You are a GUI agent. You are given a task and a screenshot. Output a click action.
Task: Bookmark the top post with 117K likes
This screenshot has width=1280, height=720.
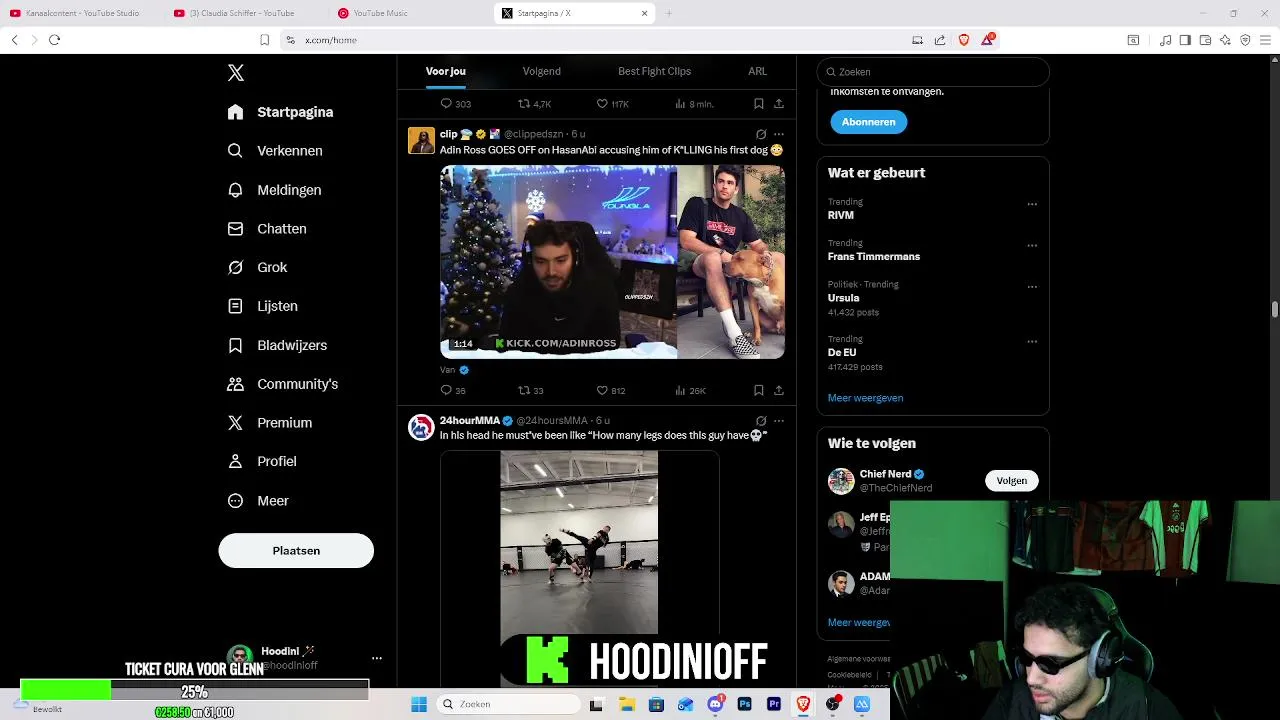pos(759,104)
